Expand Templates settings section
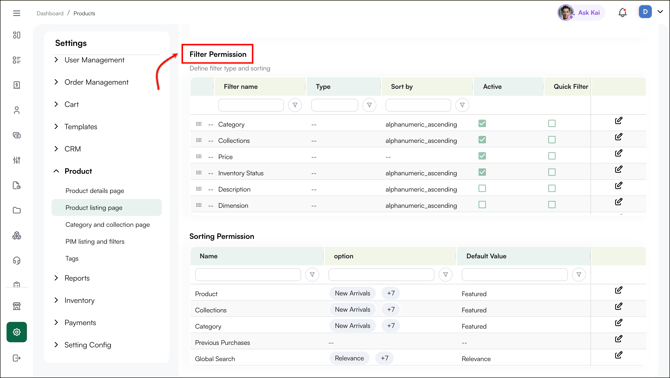670x378 pixels. [x=76, y=126]
